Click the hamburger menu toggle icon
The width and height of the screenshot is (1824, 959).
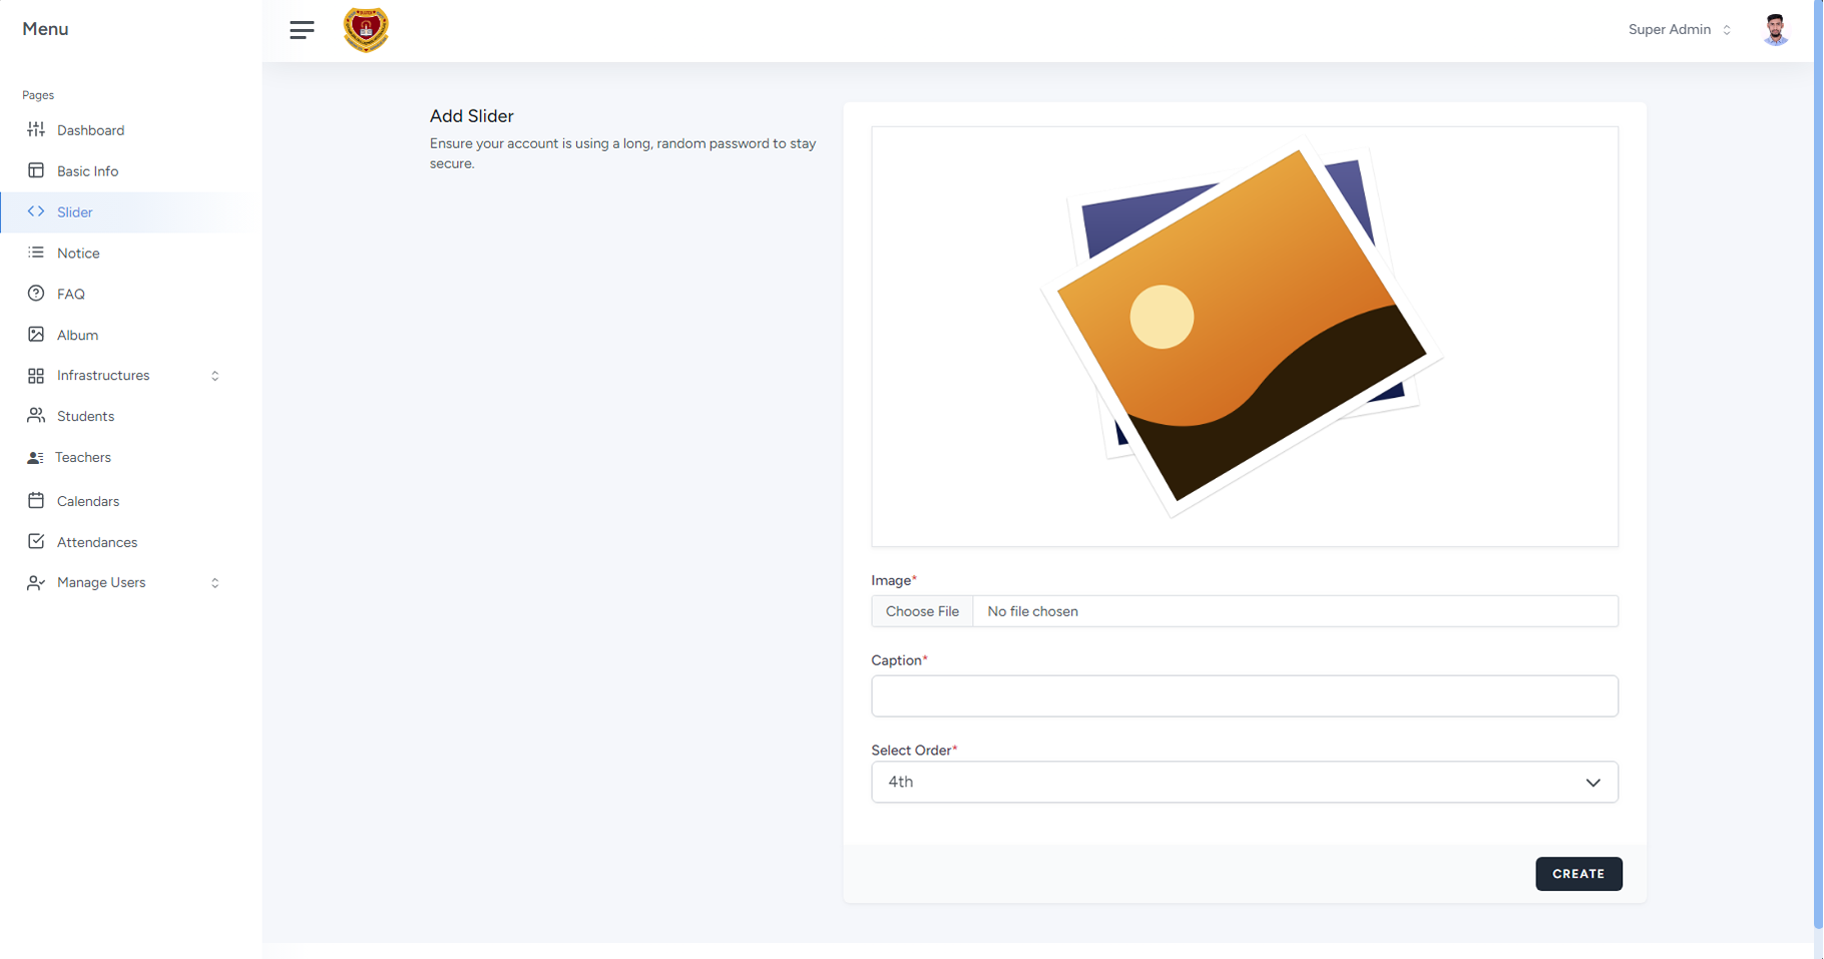301,30
